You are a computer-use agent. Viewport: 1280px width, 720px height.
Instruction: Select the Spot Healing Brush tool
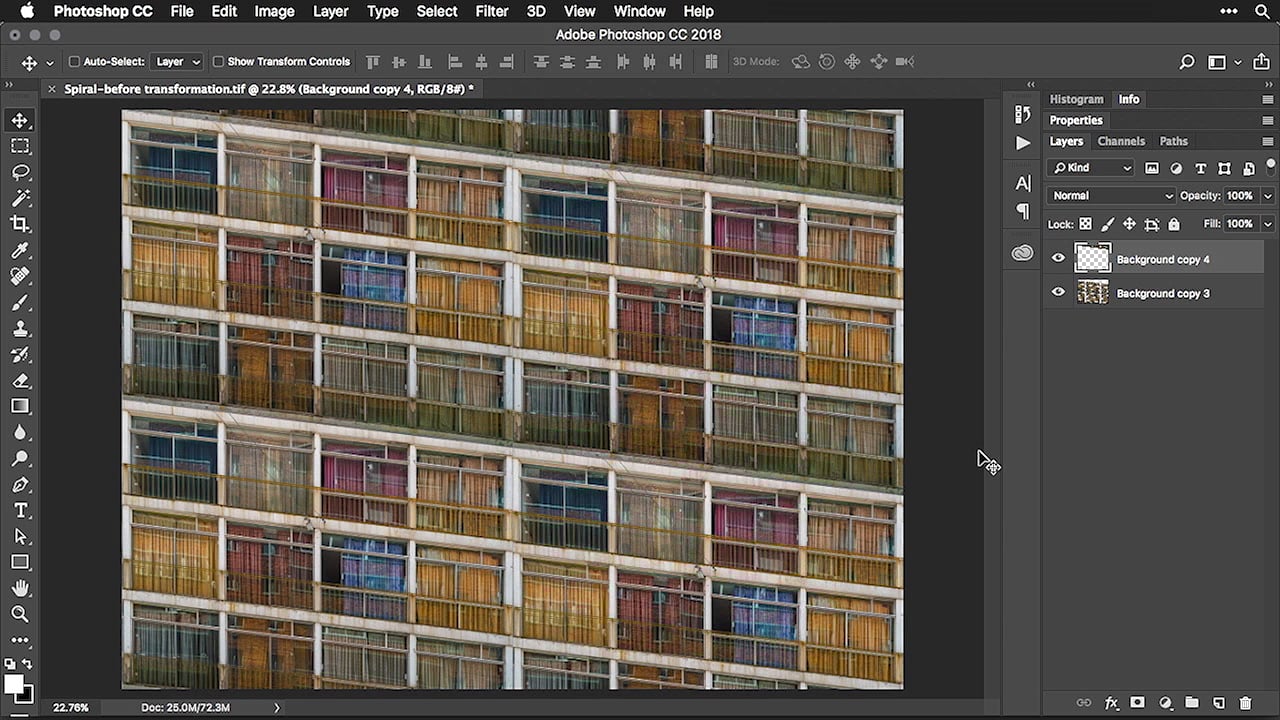20,276
